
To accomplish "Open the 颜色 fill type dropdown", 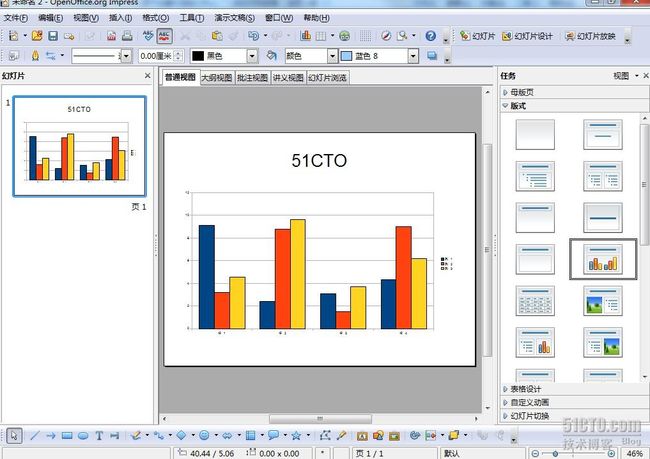I will coord(332,56).
